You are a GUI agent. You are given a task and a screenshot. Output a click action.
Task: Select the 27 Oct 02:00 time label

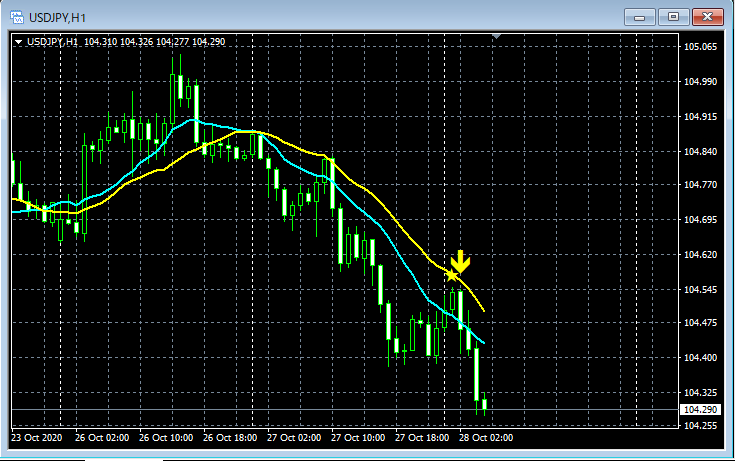click(294, 438)
